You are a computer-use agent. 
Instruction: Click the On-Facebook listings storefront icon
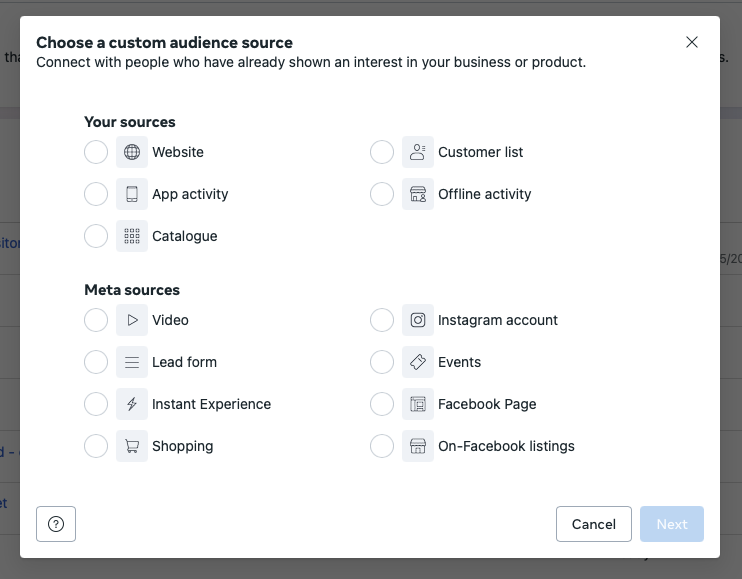(x=418, y=446)
